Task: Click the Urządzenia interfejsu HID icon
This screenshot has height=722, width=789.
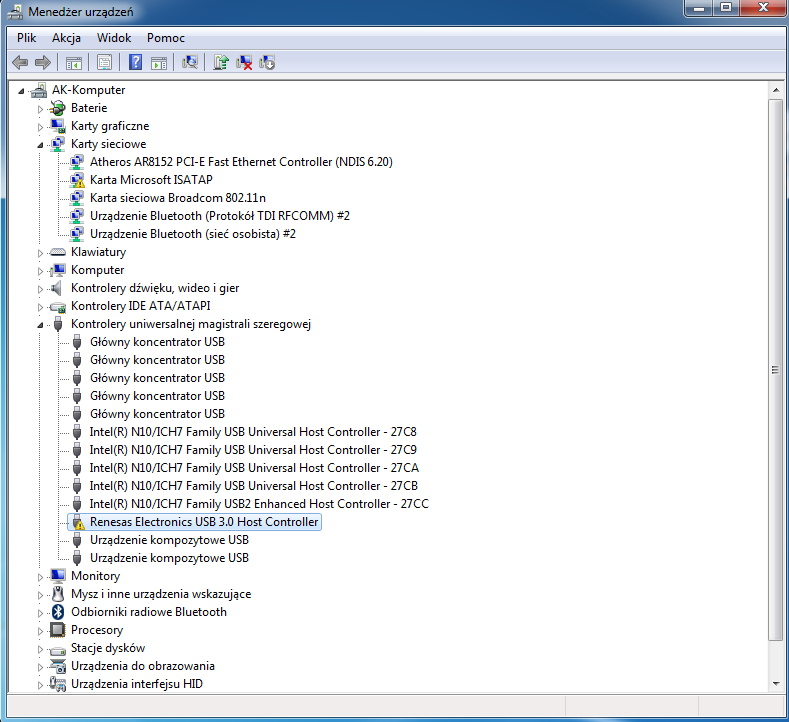Action: click(x=58, y=684)
